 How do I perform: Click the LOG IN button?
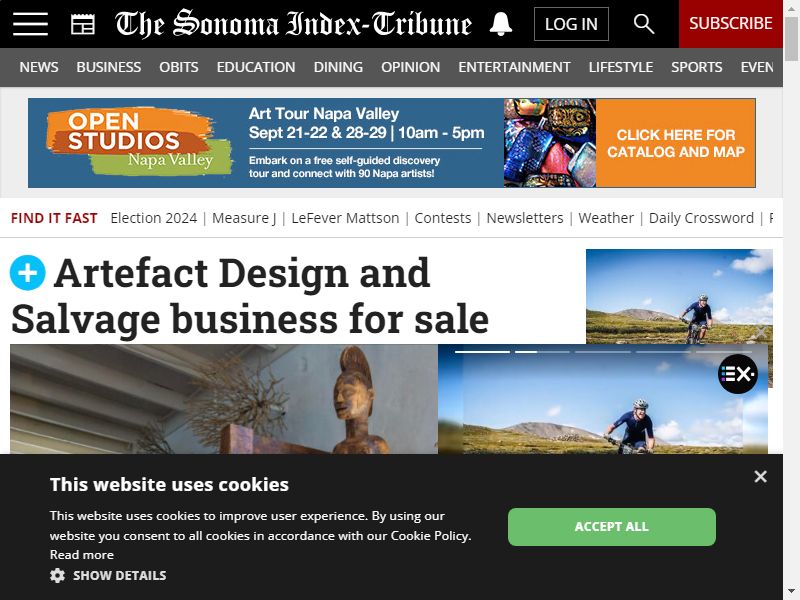[571, 24]
